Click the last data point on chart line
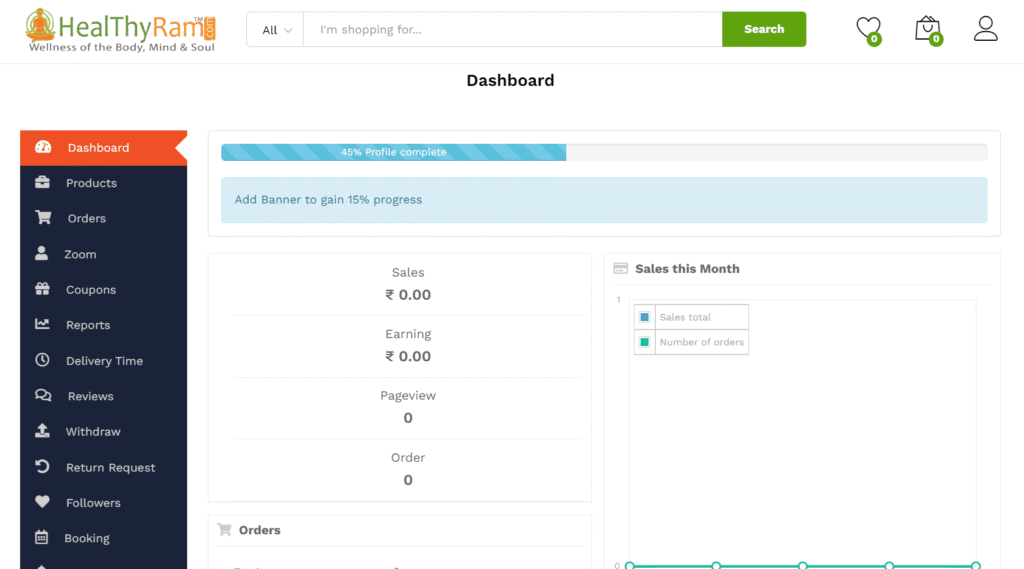 [976, 565]
